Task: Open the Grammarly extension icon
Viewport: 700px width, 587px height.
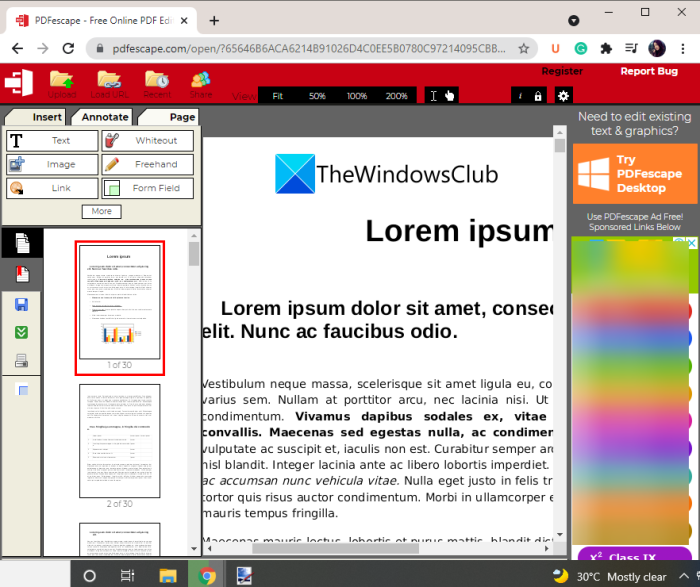Action: pyautogui.click(x=580, y=48)
